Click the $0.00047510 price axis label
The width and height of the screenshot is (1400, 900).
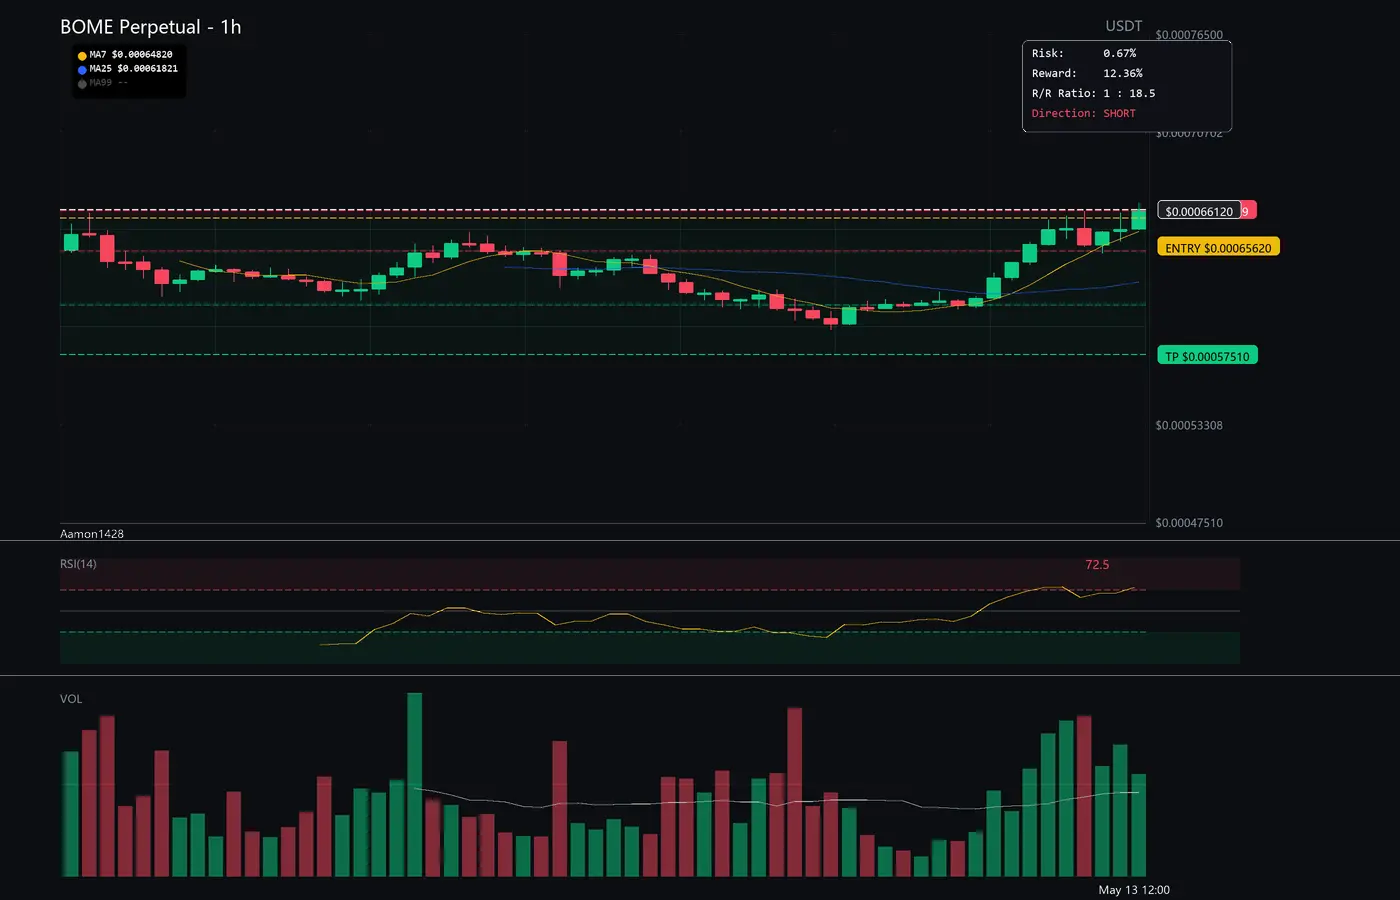(1189, 523)
